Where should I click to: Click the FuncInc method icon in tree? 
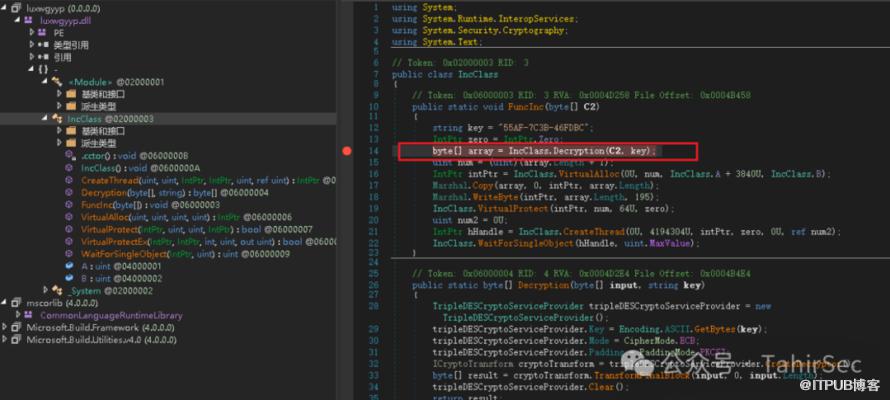point(69,205)
